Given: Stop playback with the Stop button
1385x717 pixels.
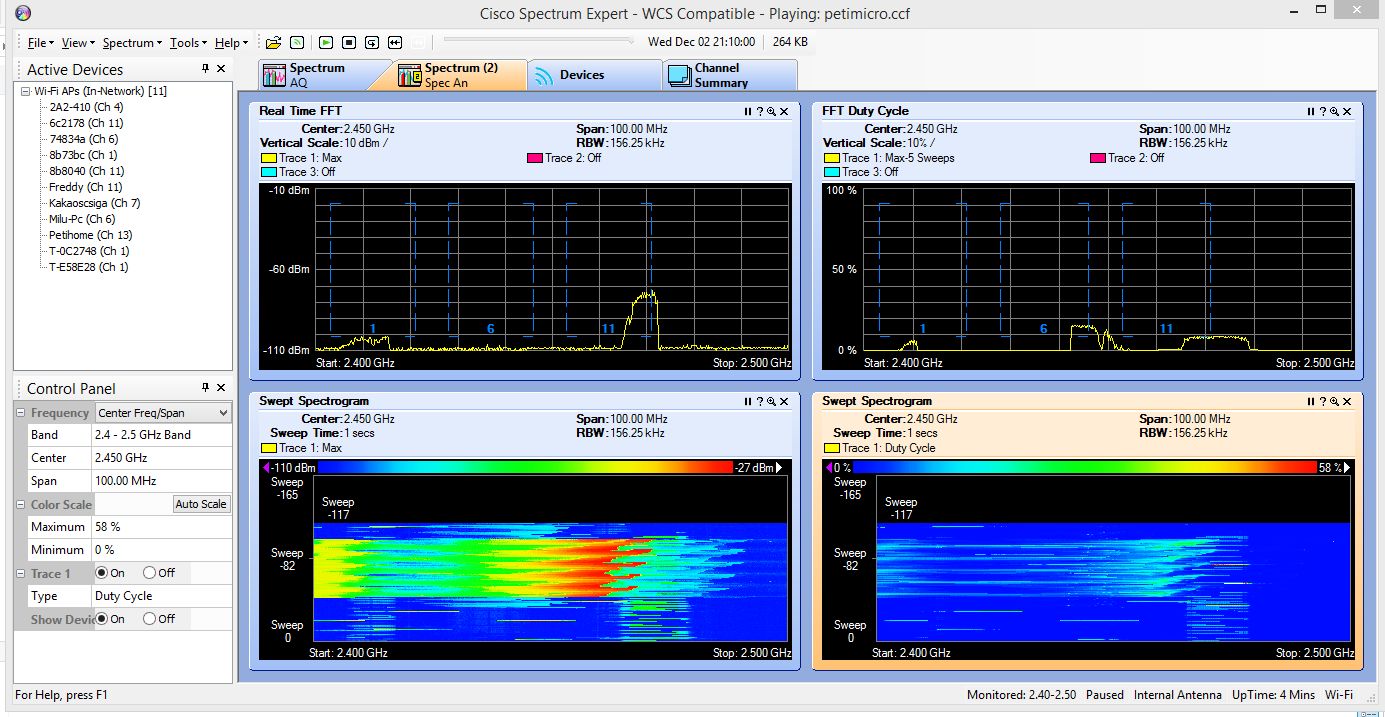Looking at the screenshot, I should pos(349,42).
